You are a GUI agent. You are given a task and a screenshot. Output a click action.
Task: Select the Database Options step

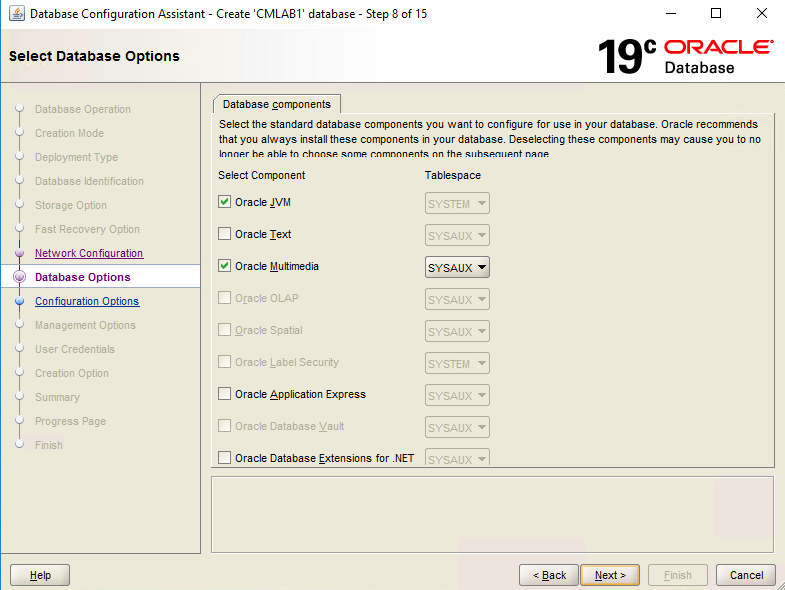tap(83, 277)
